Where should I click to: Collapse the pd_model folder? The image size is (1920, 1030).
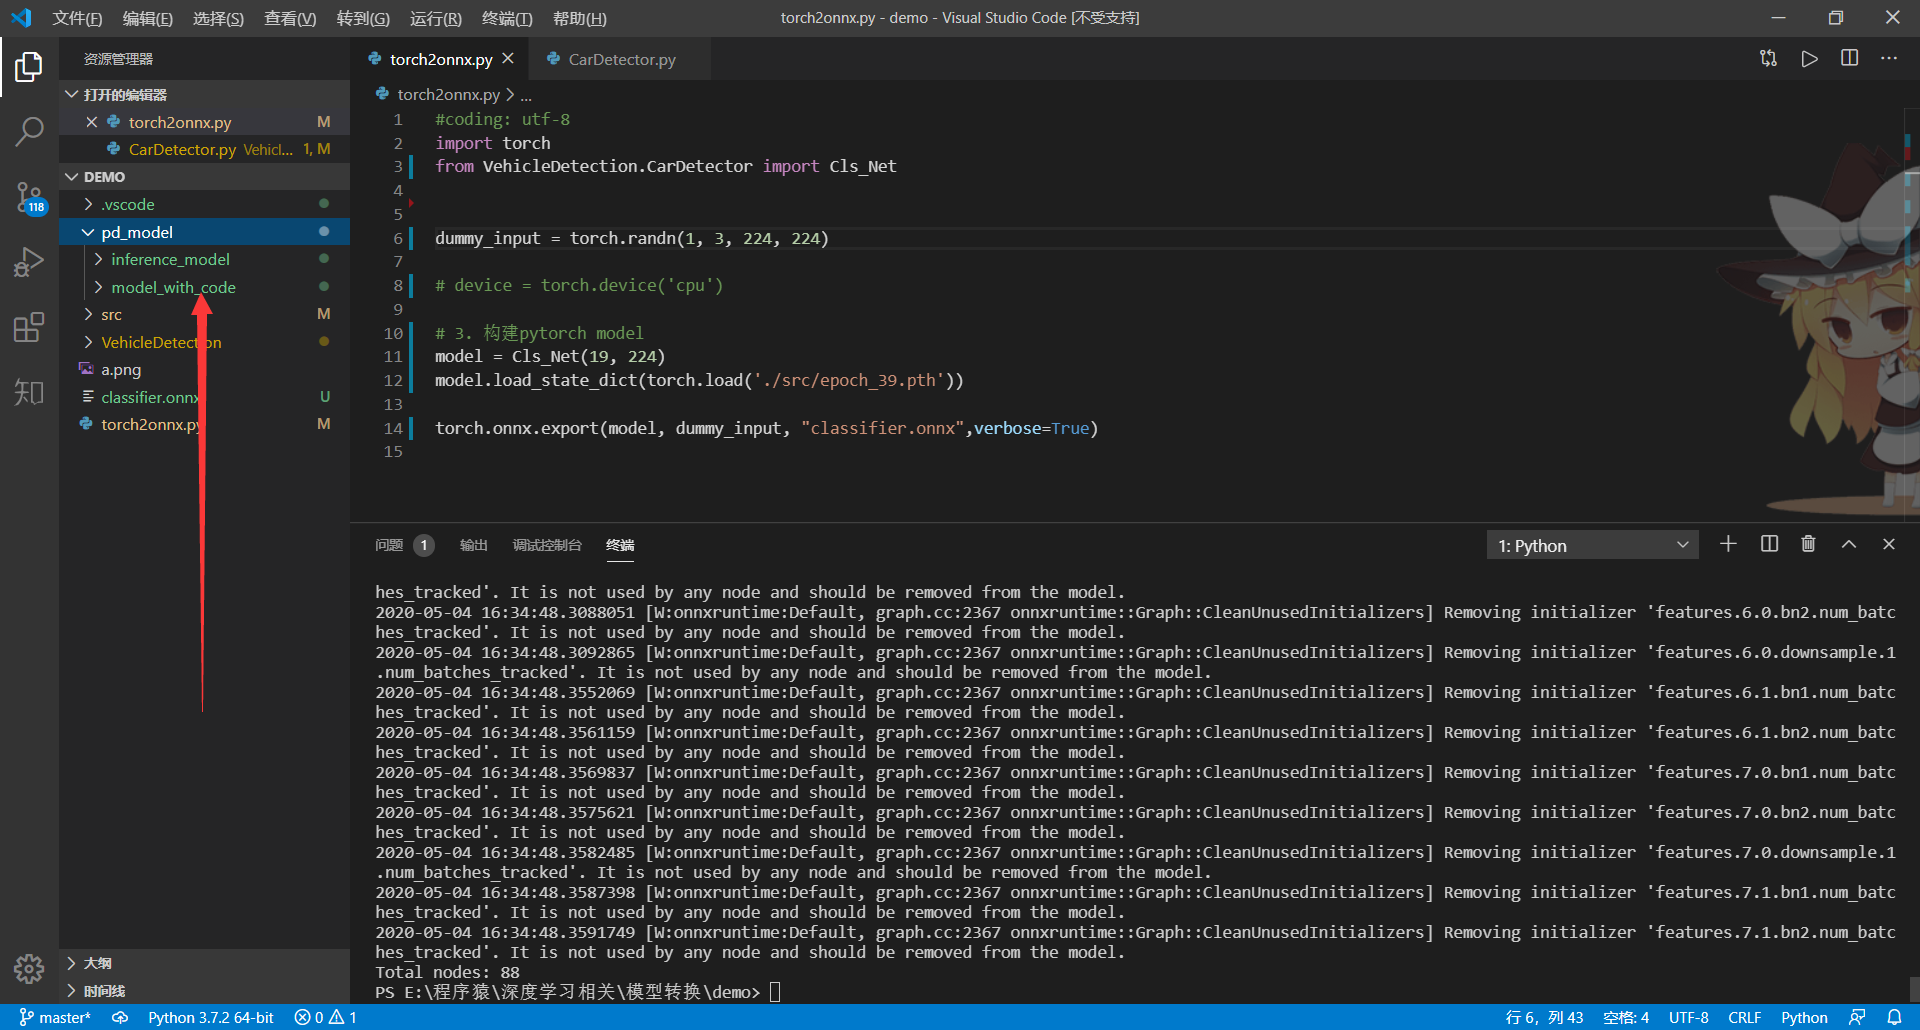point(204,232)
